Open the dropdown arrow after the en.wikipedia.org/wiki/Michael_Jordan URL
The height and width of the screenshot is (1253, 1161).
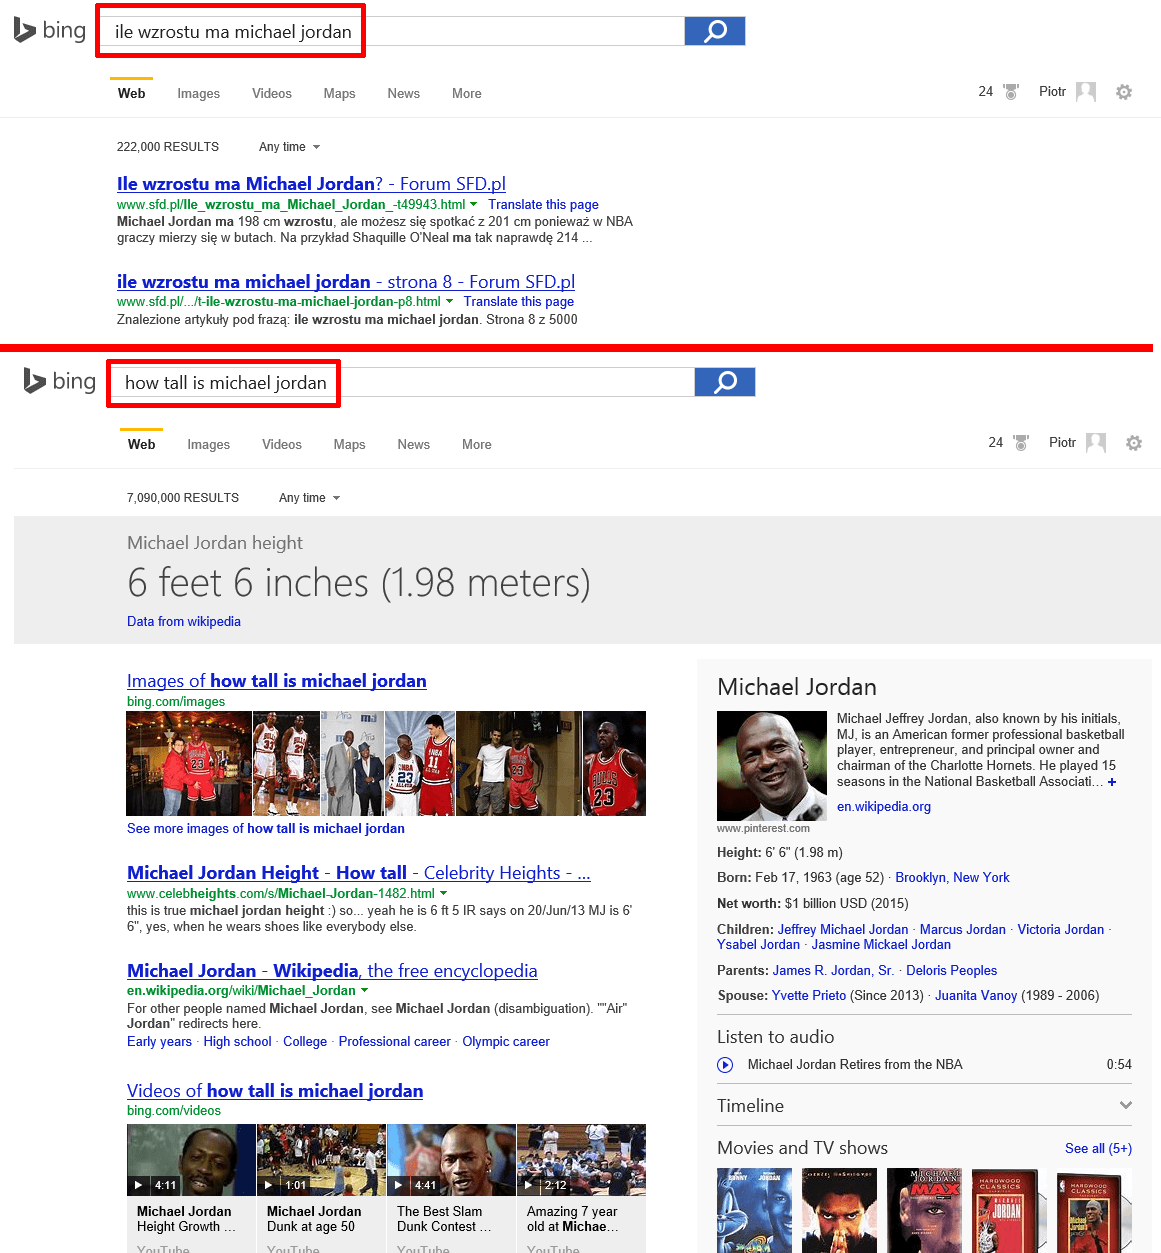pyautogui.click(x=364, y=990)
